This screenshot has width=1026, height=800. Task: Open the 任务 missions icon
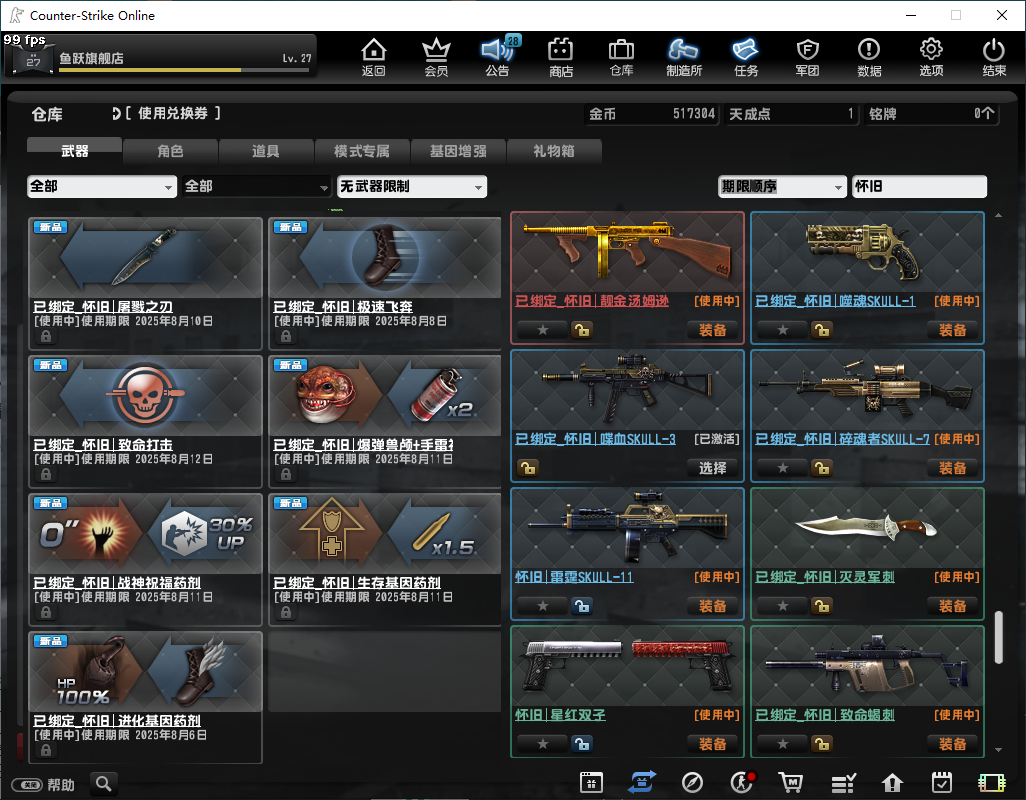click(x=746, y=57)
